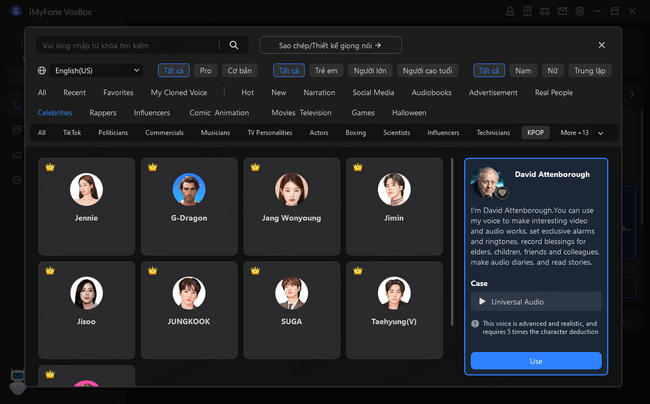Open My Cloned Voice tab
This screenshot has height=404, width=650.
[x=179, y=92]
